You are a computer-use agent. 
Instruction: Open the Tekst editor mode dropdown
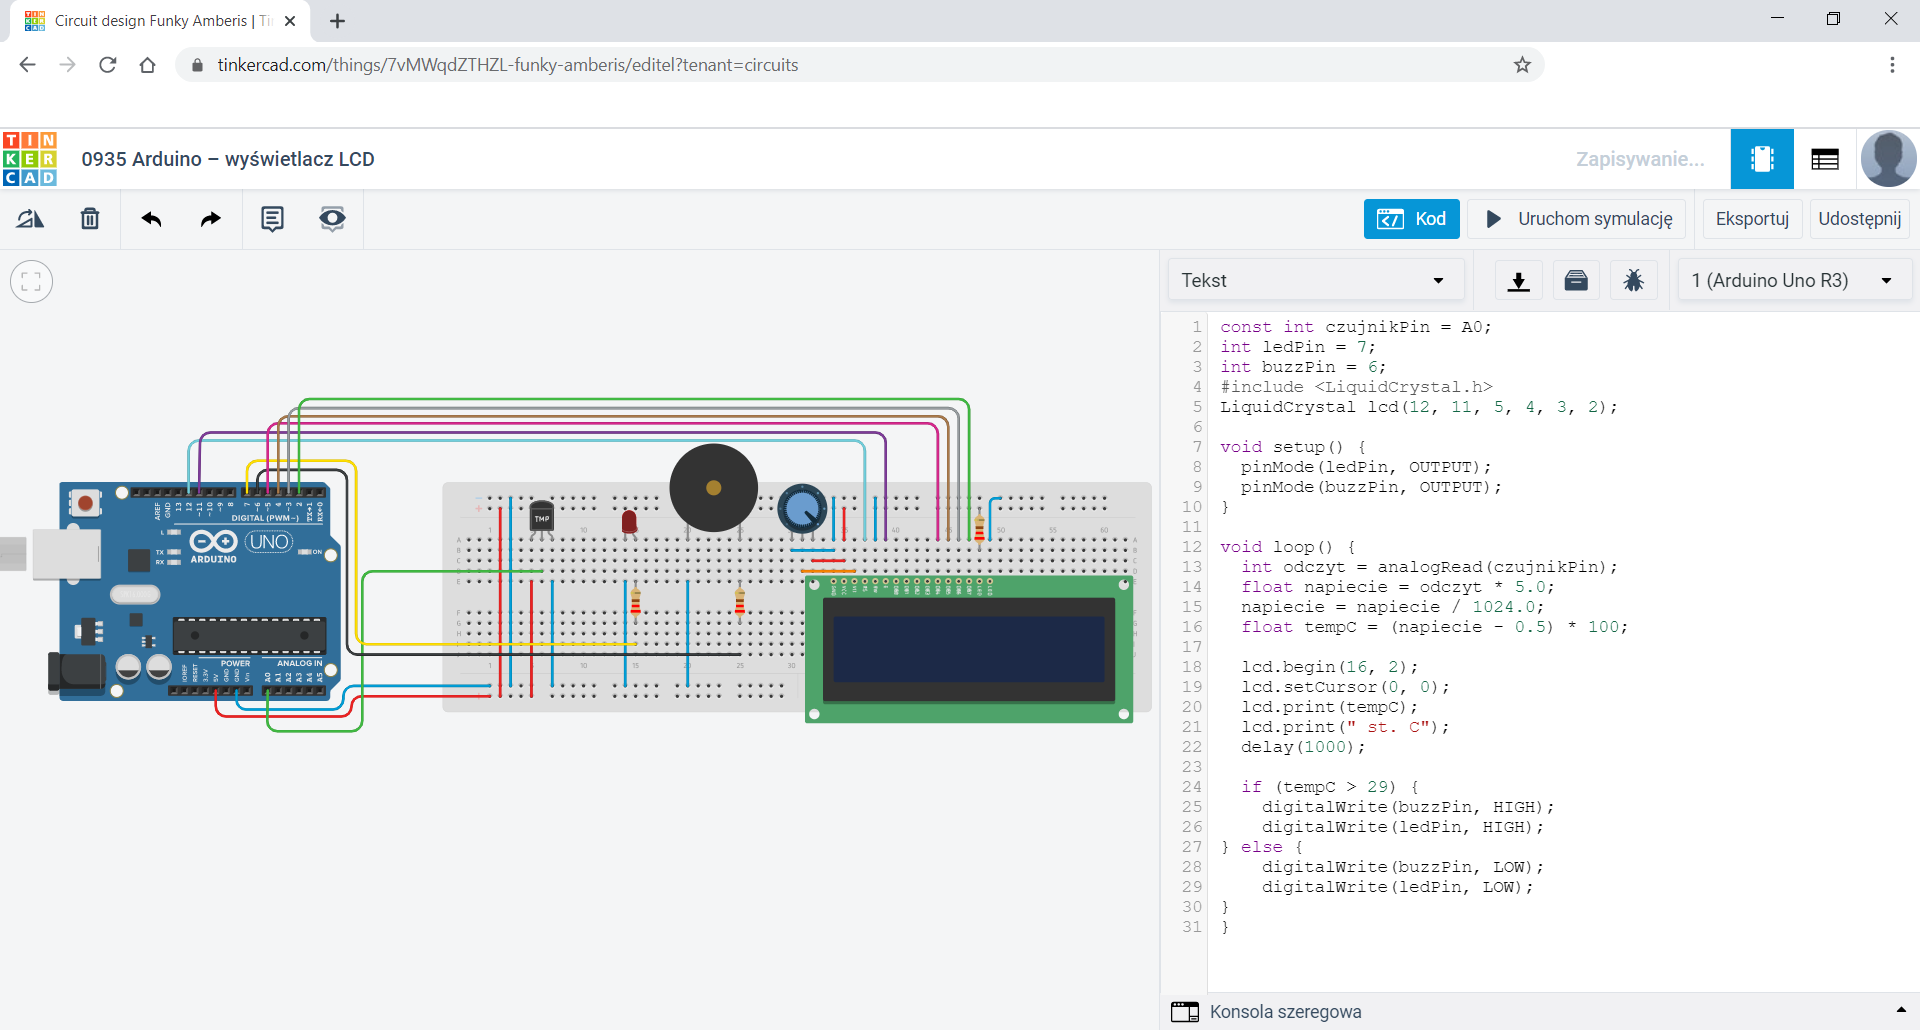(1315, 281)
